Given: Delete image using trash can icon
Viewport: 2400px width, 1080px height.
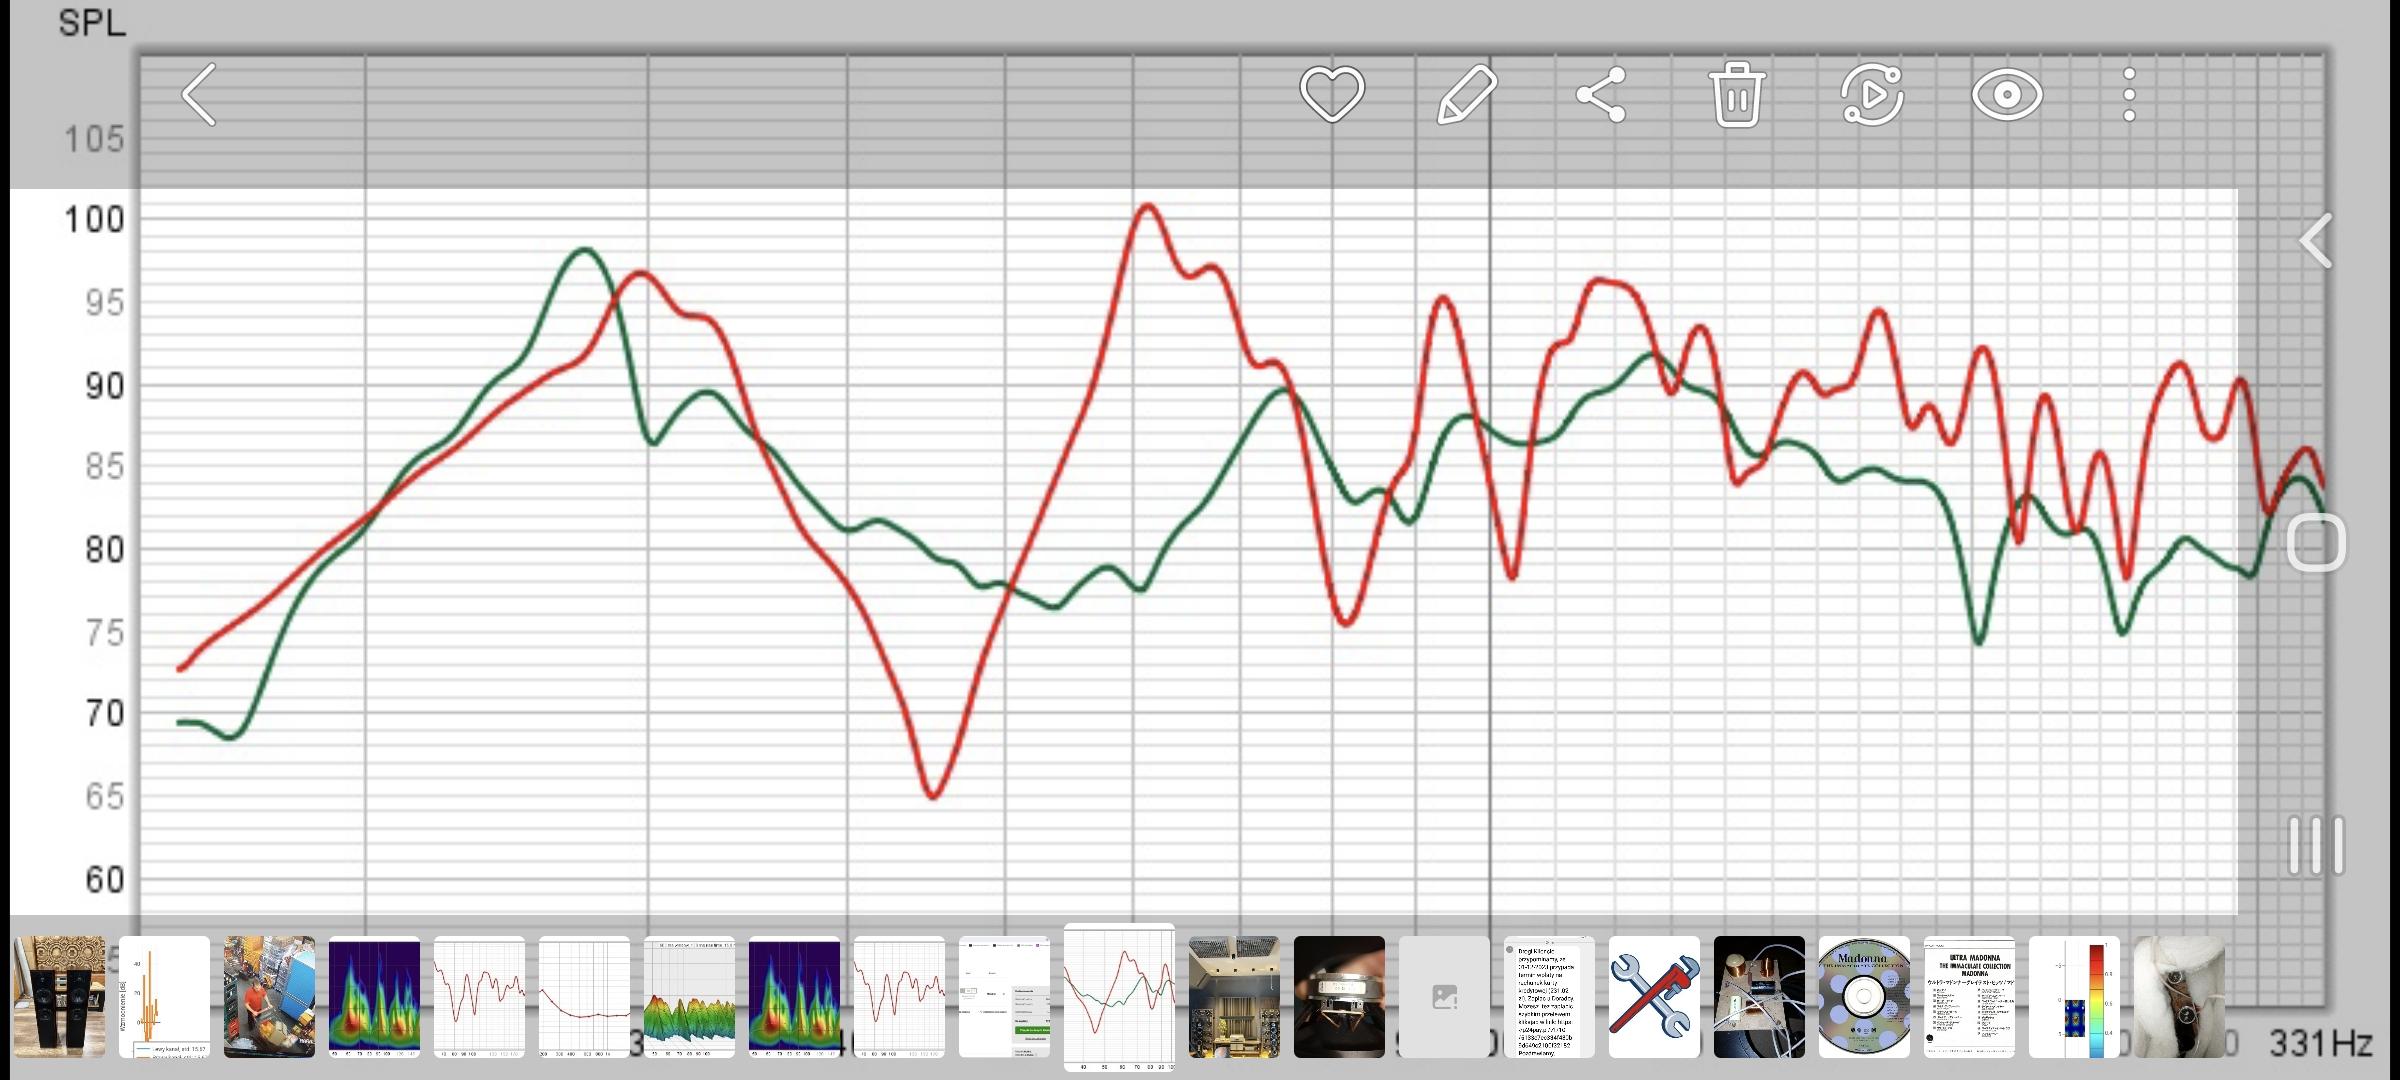Looking at the screenshot, I should tap(1737, 95).
